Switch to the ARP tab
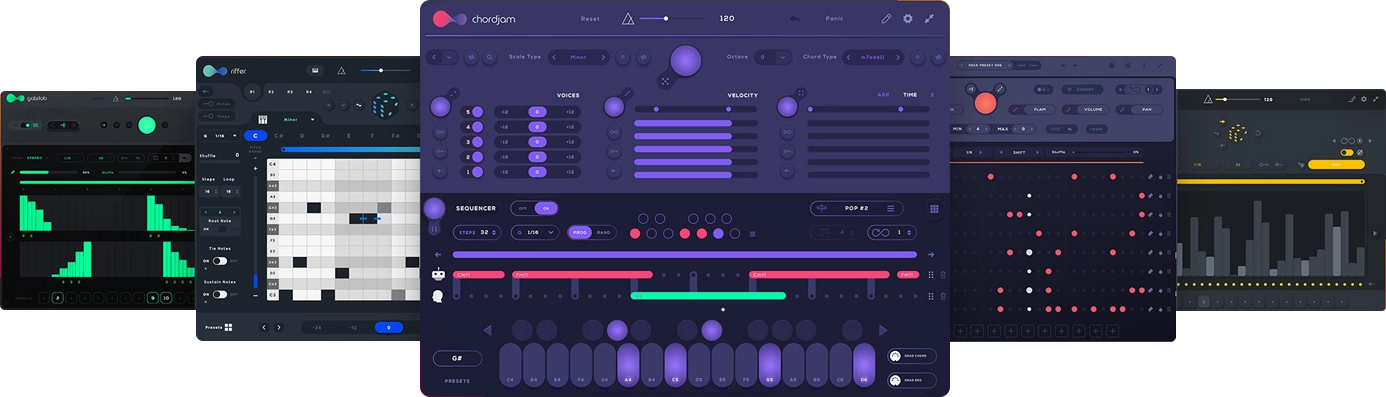Viewport: 1386px width, 397px height. click(x=883, y=95)
